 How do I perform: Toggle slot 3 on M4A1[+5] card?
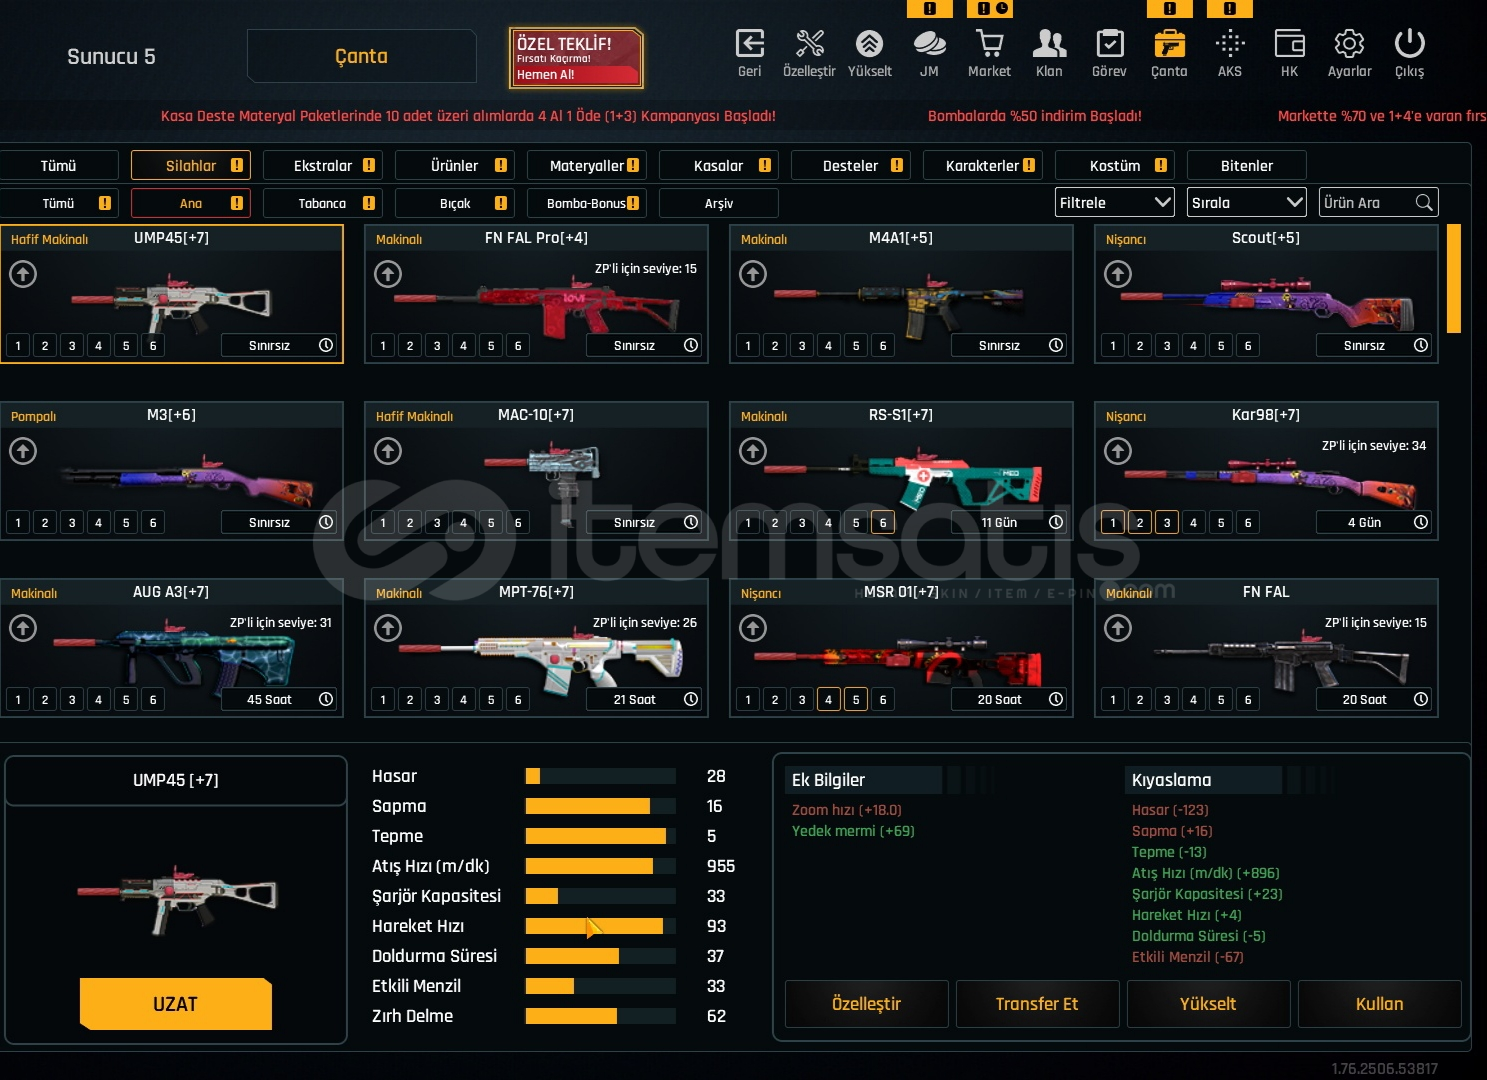click(802, 345)
